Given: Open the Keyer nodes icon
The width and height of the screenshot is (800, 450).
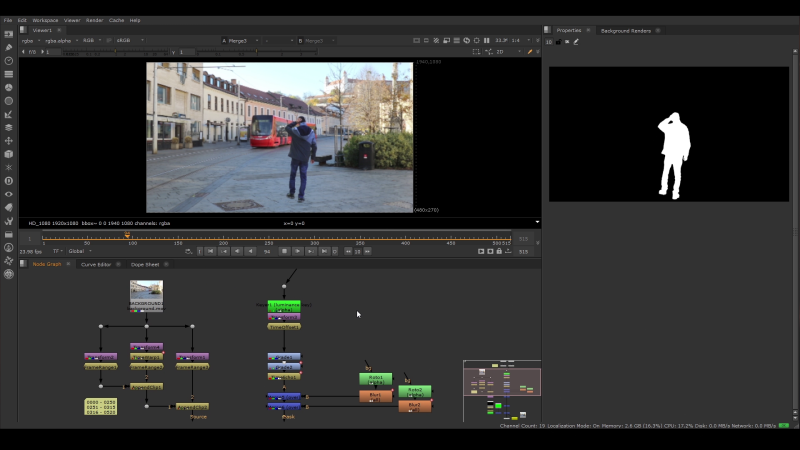Looking at the screenshot, I should (x=9, y=114).
